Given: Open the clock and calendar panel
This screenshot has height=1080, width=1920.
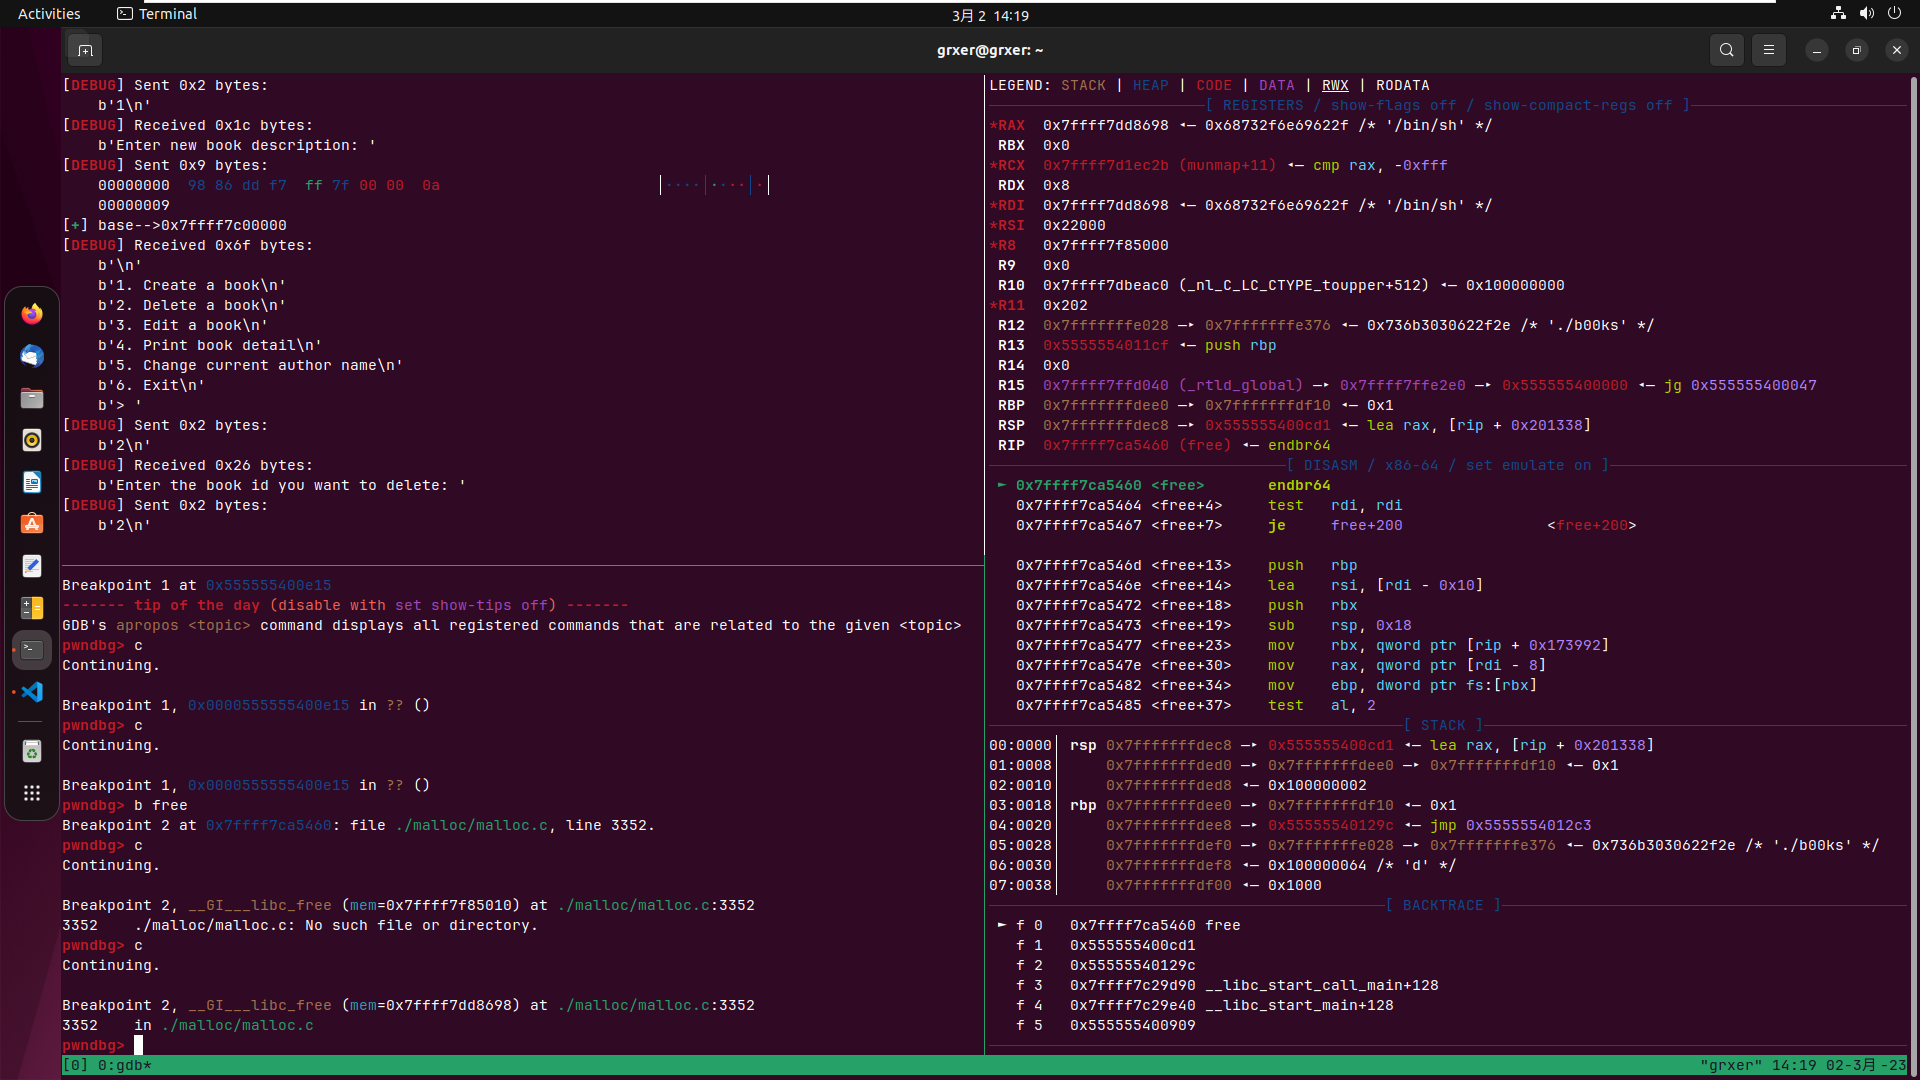Looking at the screenshot, I should point(990,15).
